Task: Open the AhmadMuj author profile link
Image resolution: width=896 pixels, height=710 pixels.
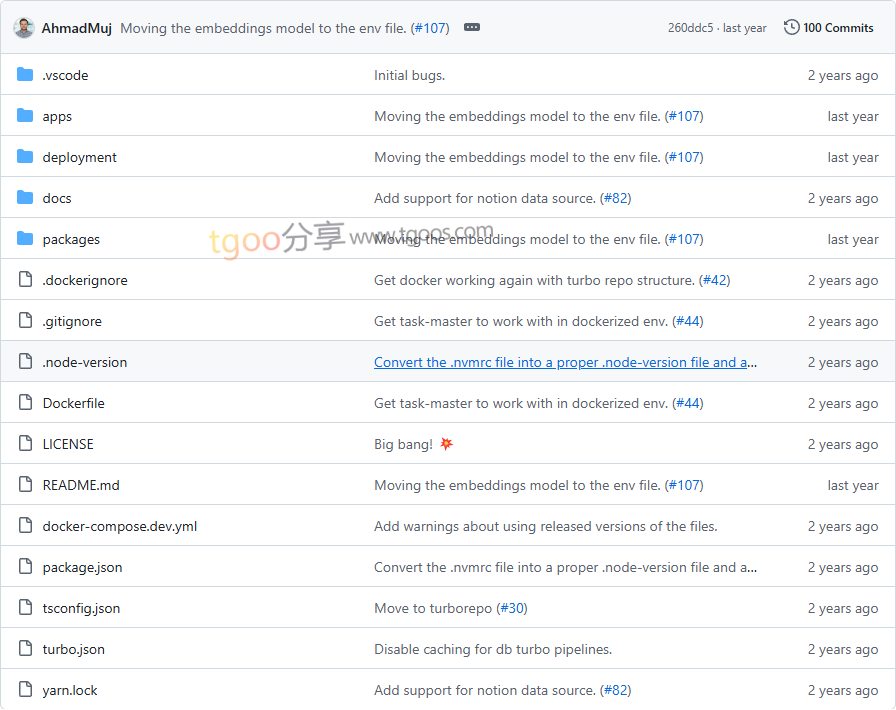Action: point(76,28)
